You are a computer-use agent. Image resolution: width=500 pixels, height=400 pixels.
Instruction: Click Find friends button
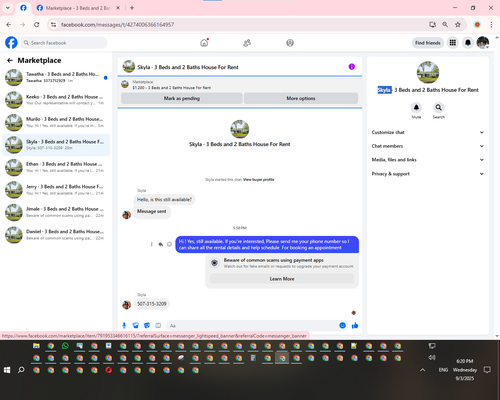[428, 43]
